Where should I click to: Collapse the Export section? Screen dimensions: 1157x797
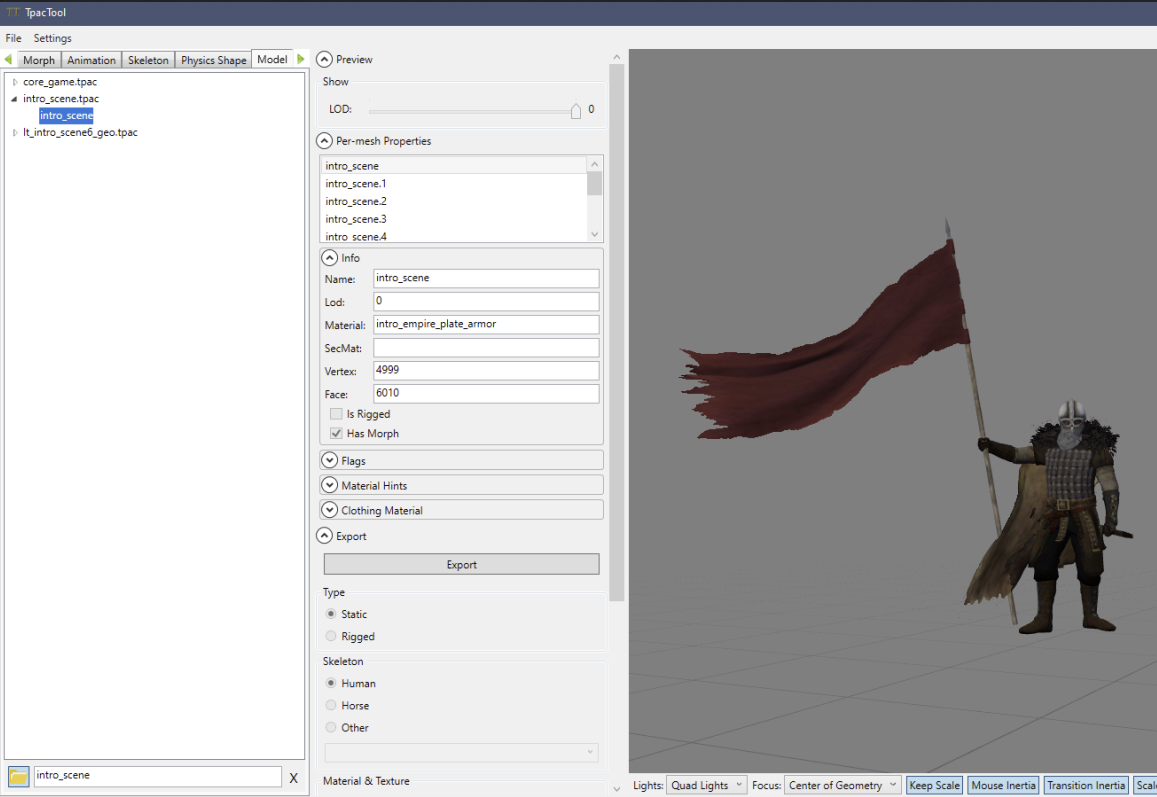324,536
